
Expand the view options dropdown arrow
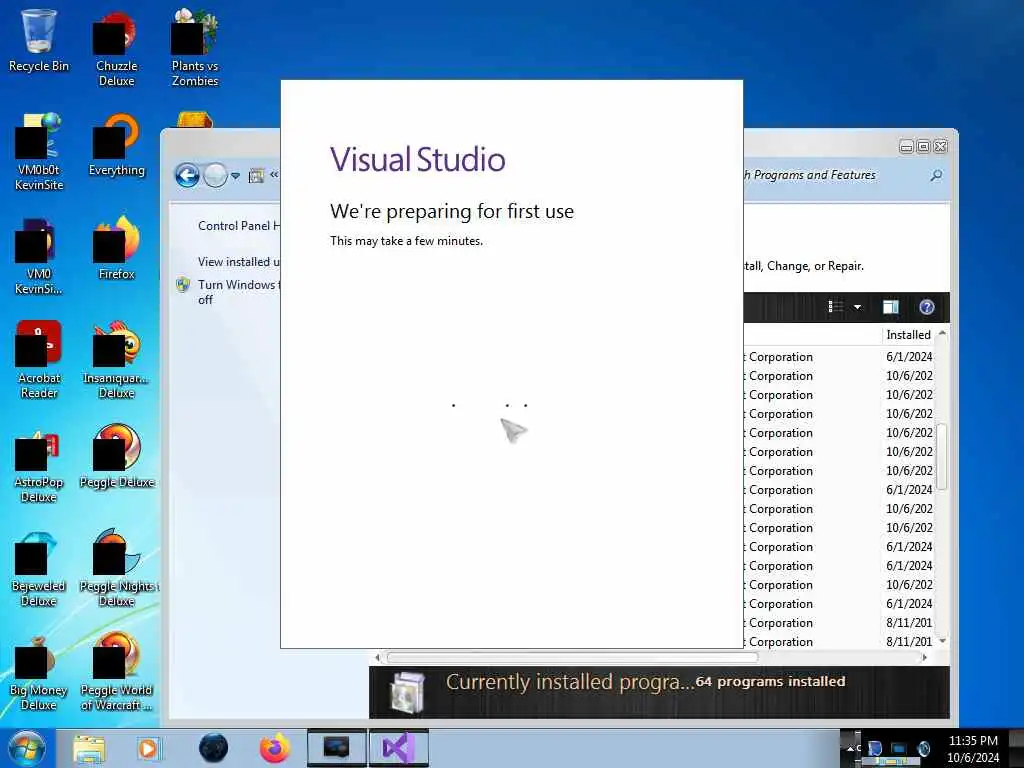tap(857, 307)
